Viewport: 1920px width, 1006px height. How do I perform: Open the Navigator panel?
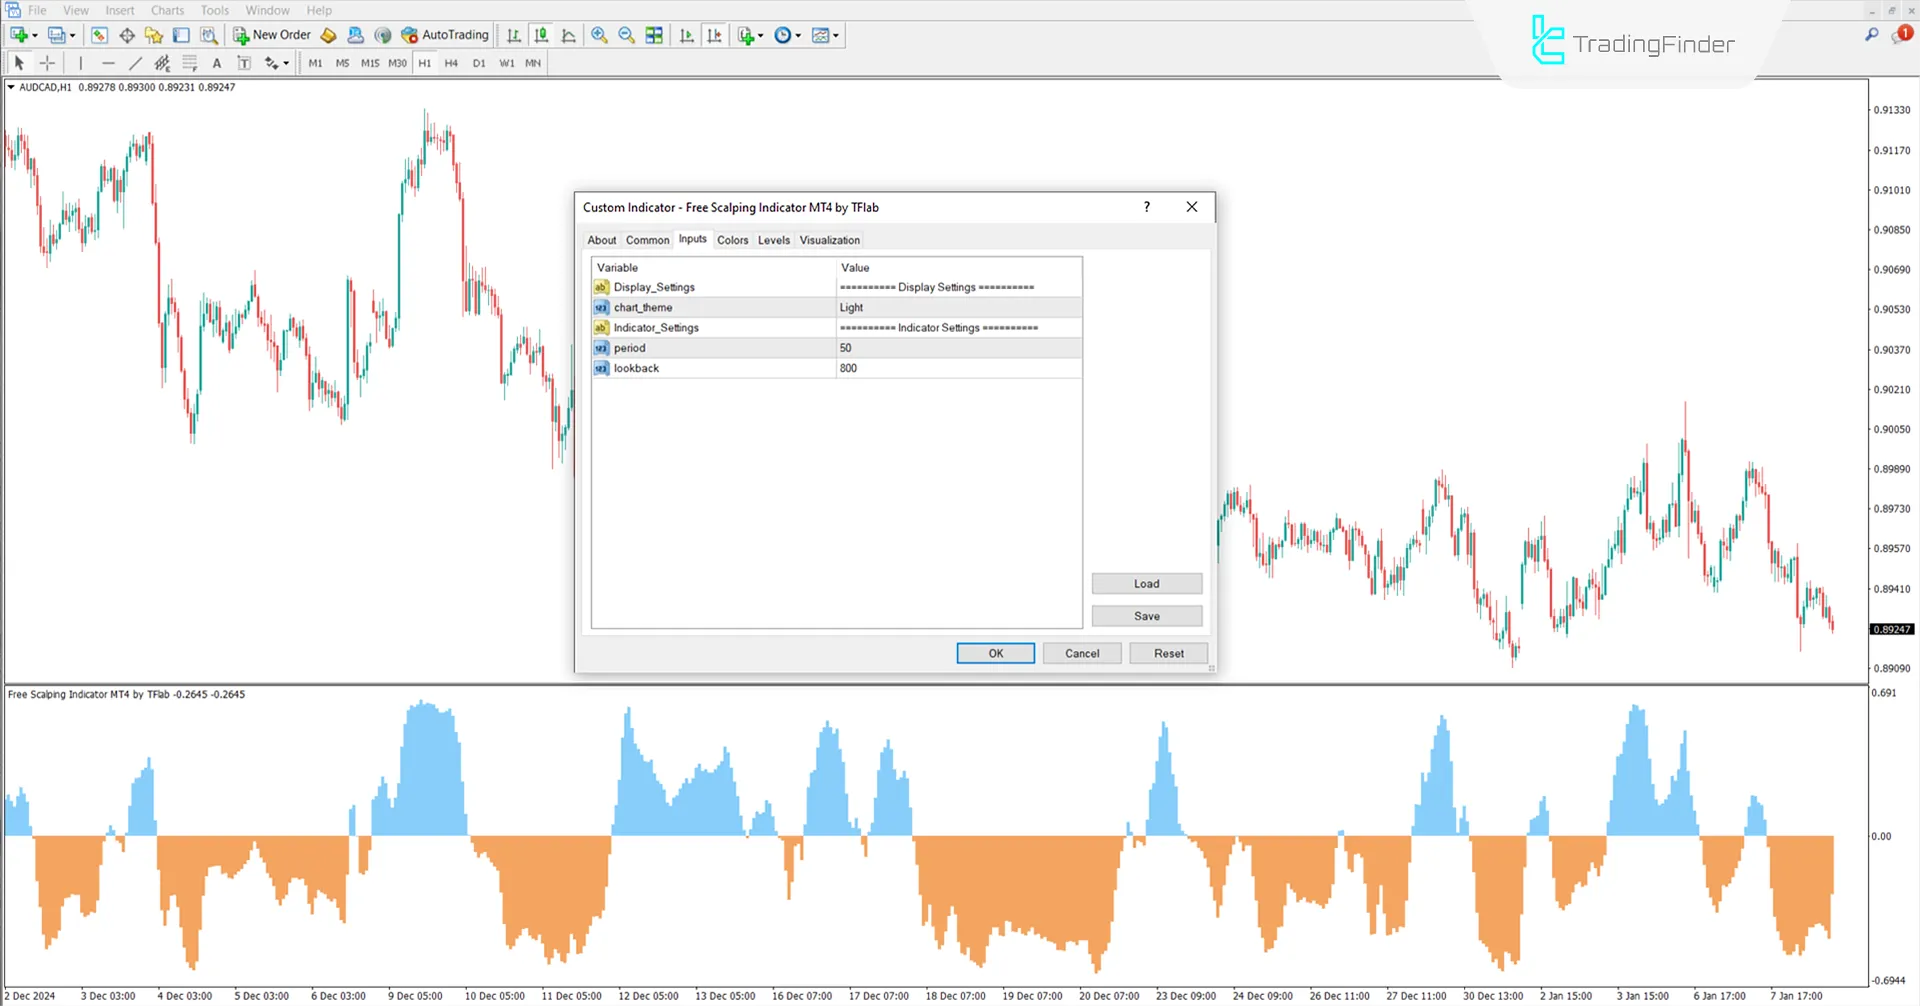pos(153,35)
